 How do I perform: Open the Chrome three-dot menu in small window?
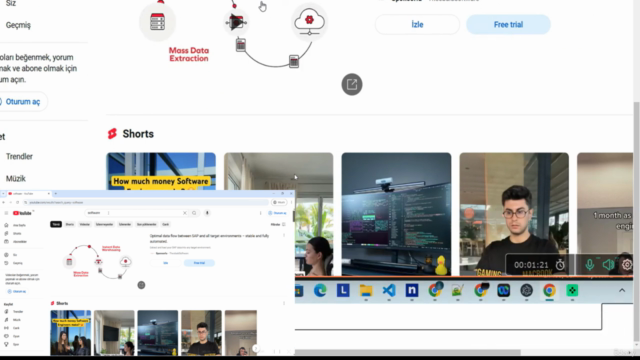coord(291,202)
